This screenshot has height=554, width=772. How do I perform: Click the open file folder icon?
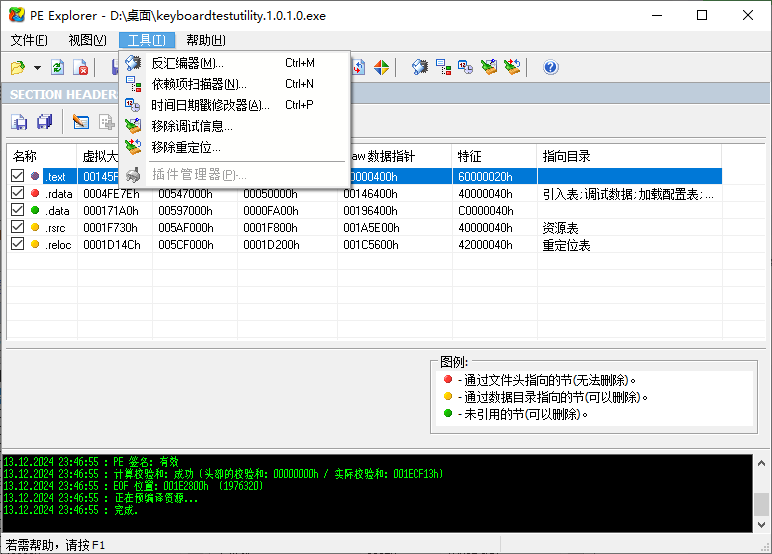pyautogui.click(x=17, y=67)
